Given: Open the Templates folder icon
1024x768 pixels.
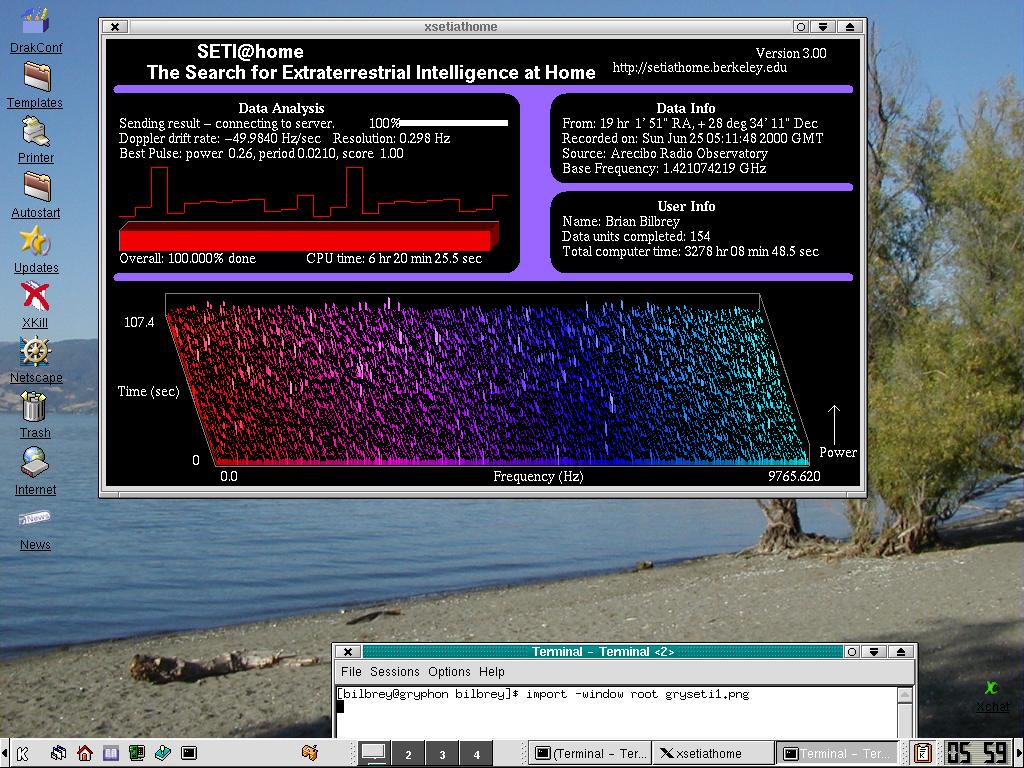Looking at the screenshot, I should (x=36, y=78).
